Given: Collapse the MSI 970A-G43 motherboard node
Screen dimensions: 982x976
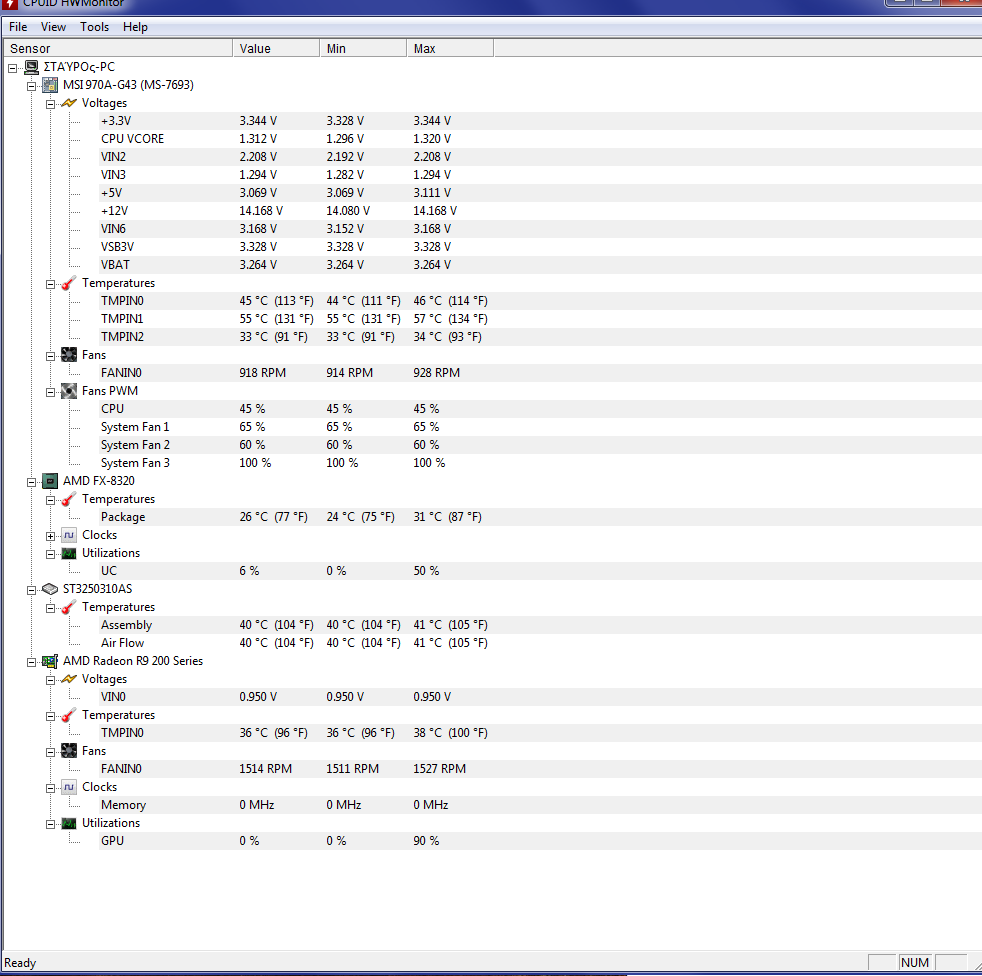Looking at the screenshot, I should pyautogui.click(x=31, y=86).
